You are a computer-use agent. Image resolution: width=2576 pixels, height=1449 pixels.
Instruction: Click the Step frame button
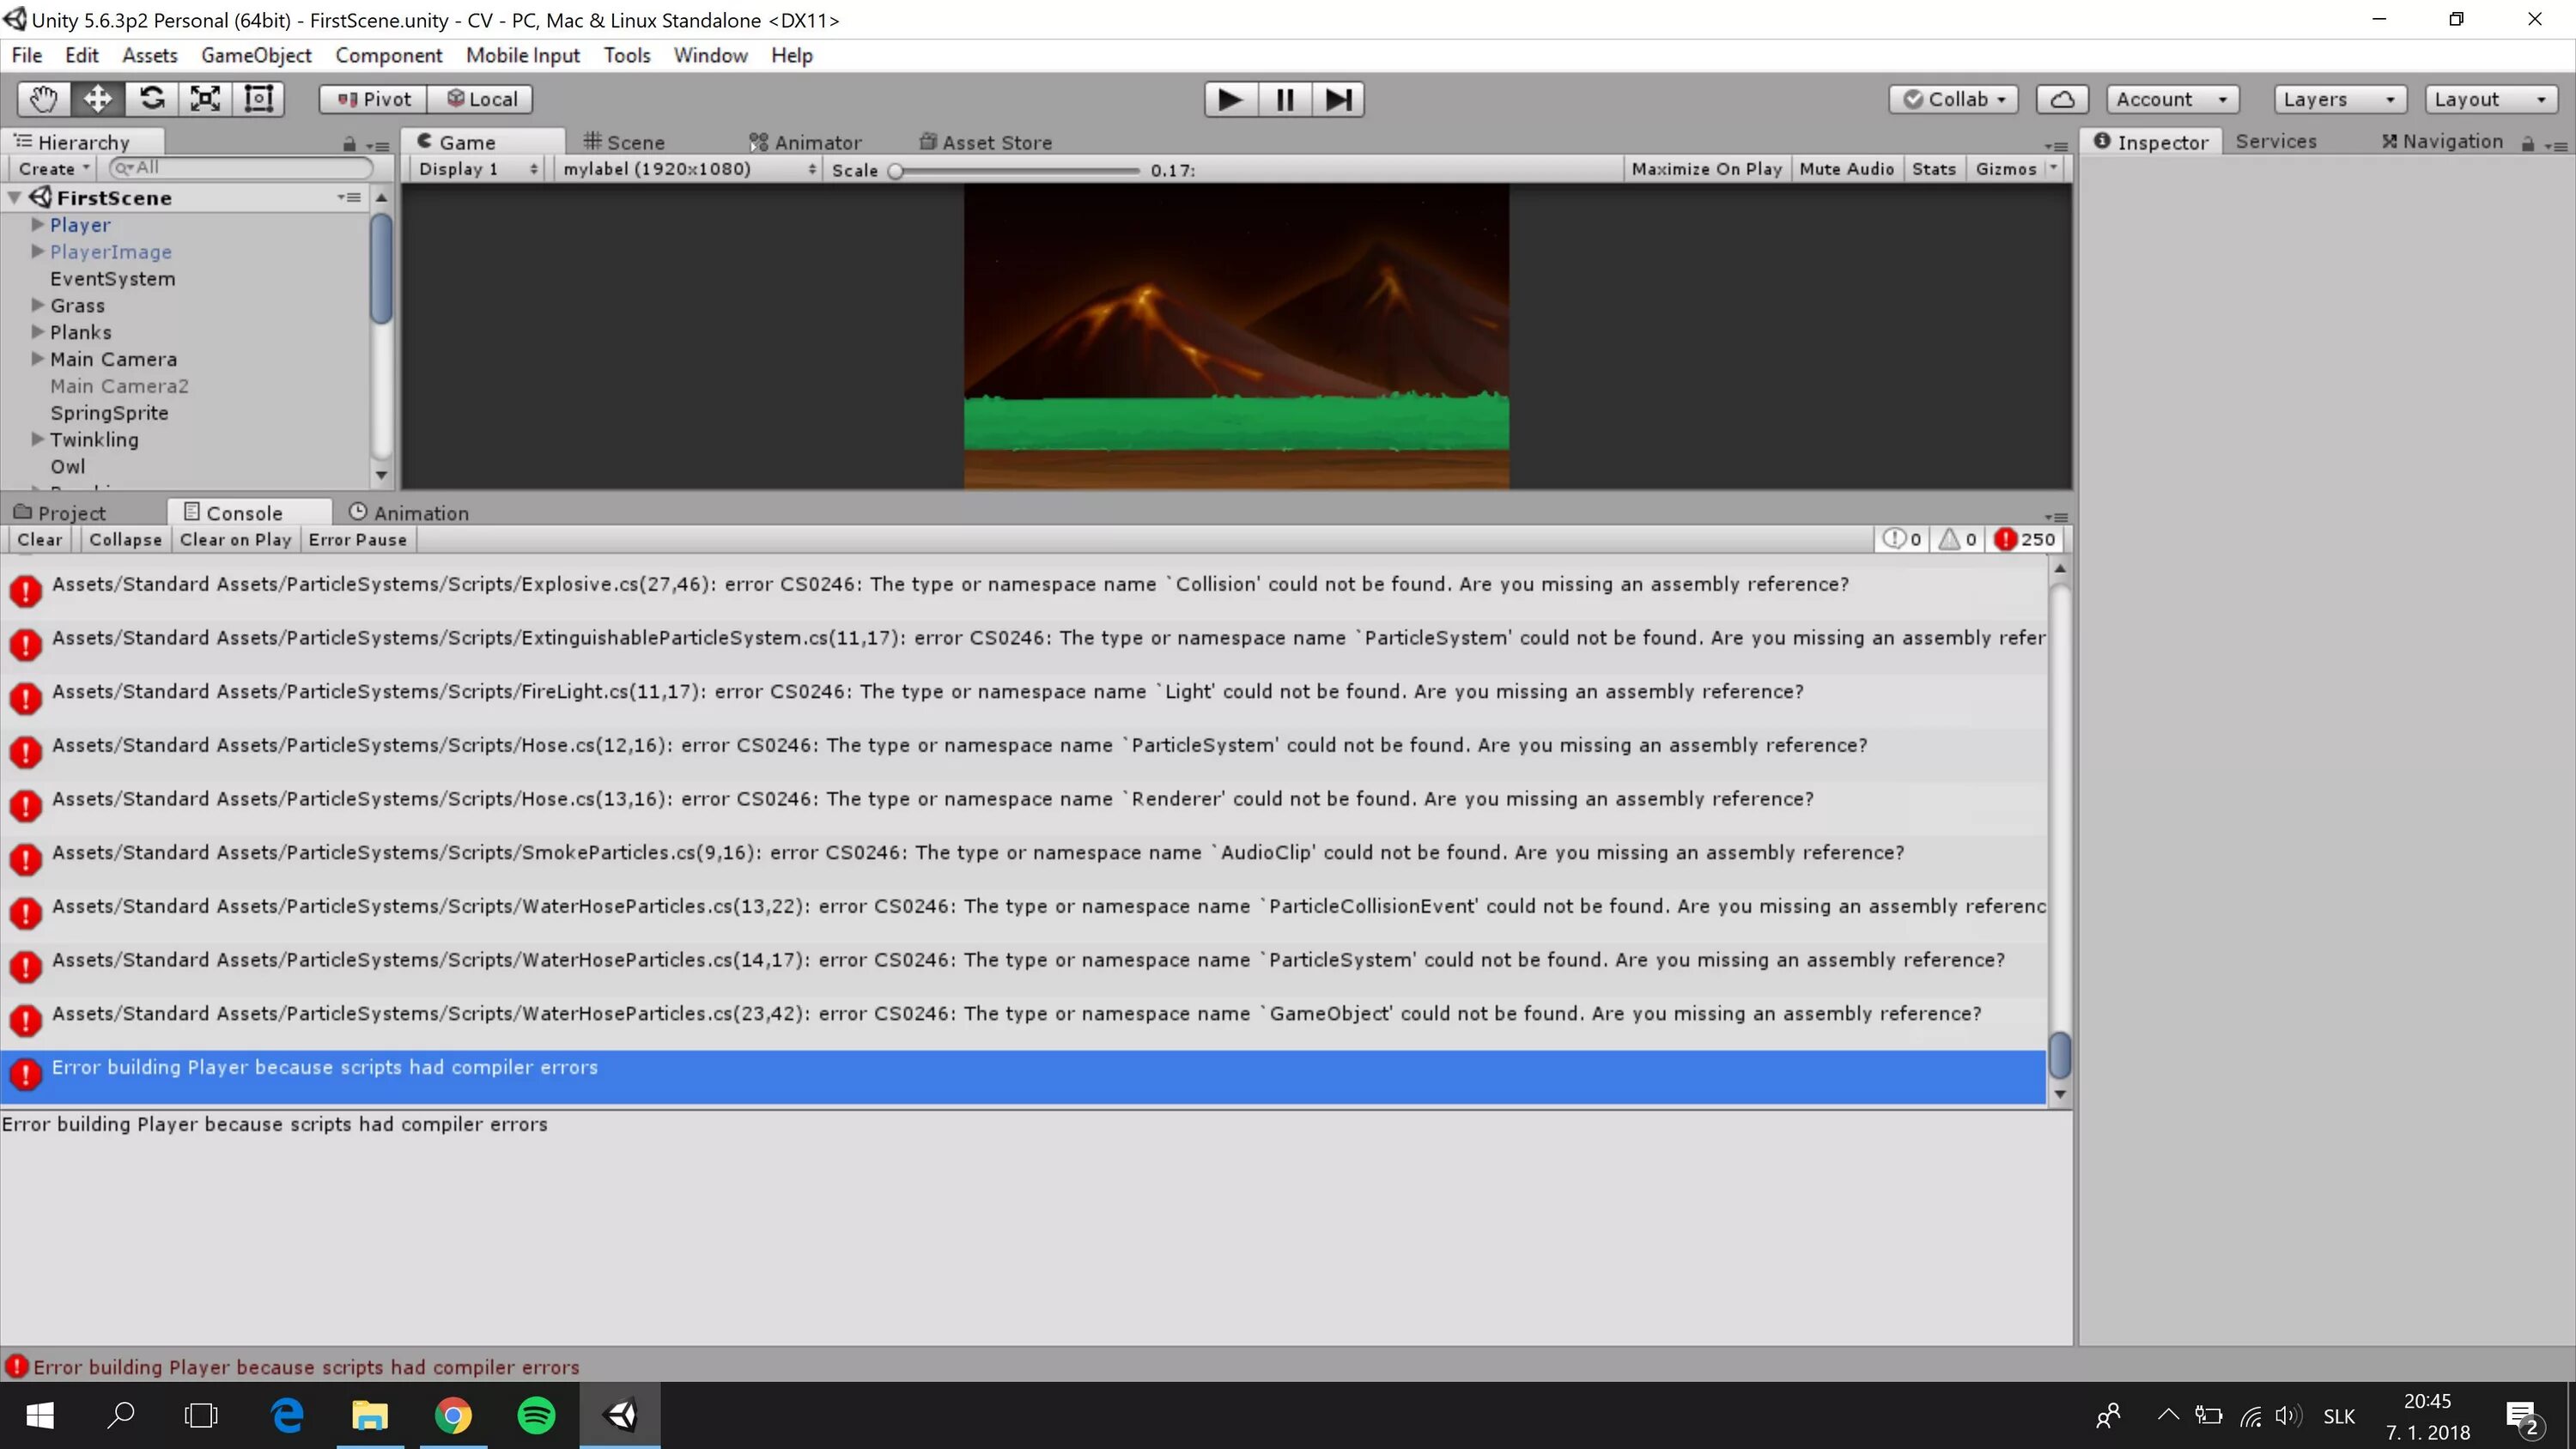coord(1338,99)
